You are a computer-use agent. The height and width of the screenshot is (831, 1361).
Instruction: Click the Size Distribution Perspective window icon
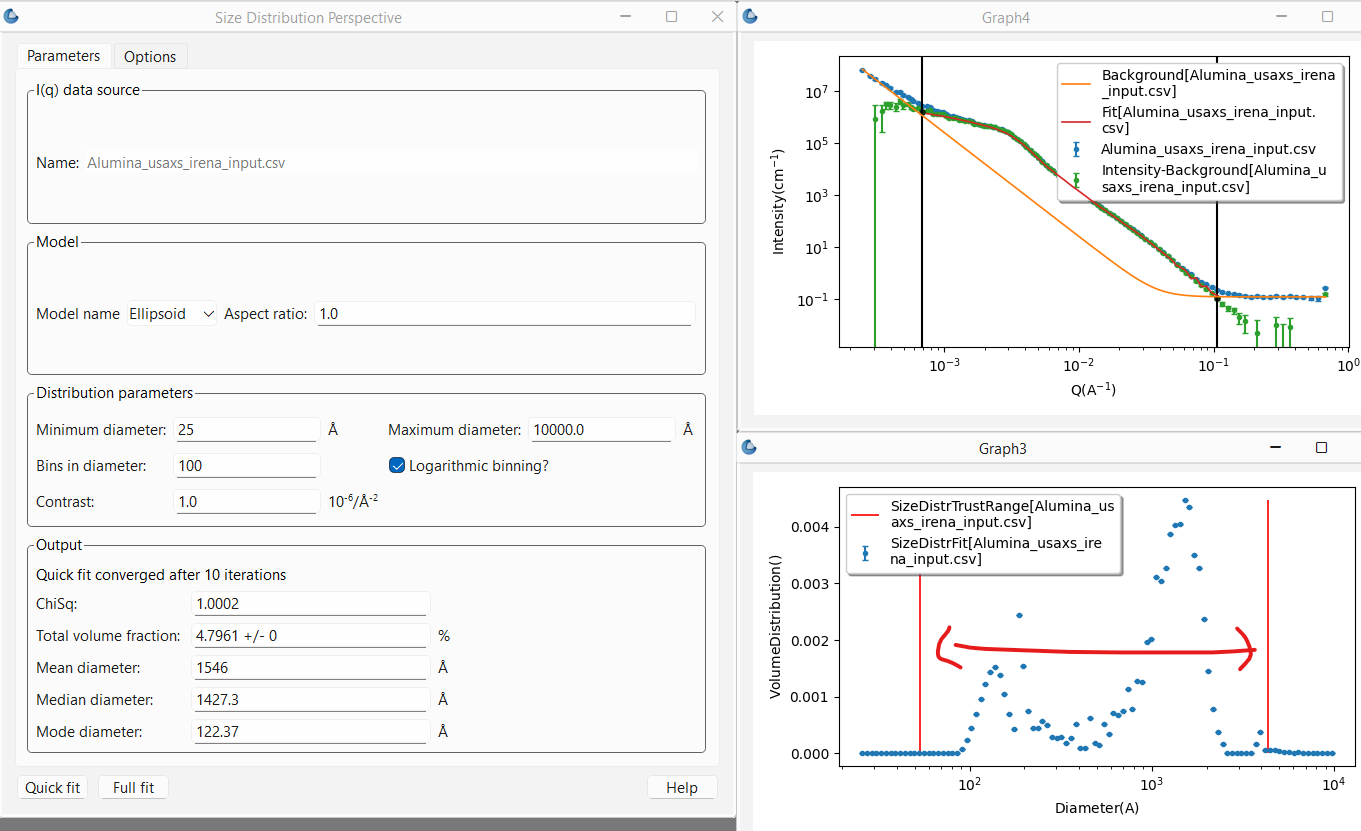coord(12,17)
